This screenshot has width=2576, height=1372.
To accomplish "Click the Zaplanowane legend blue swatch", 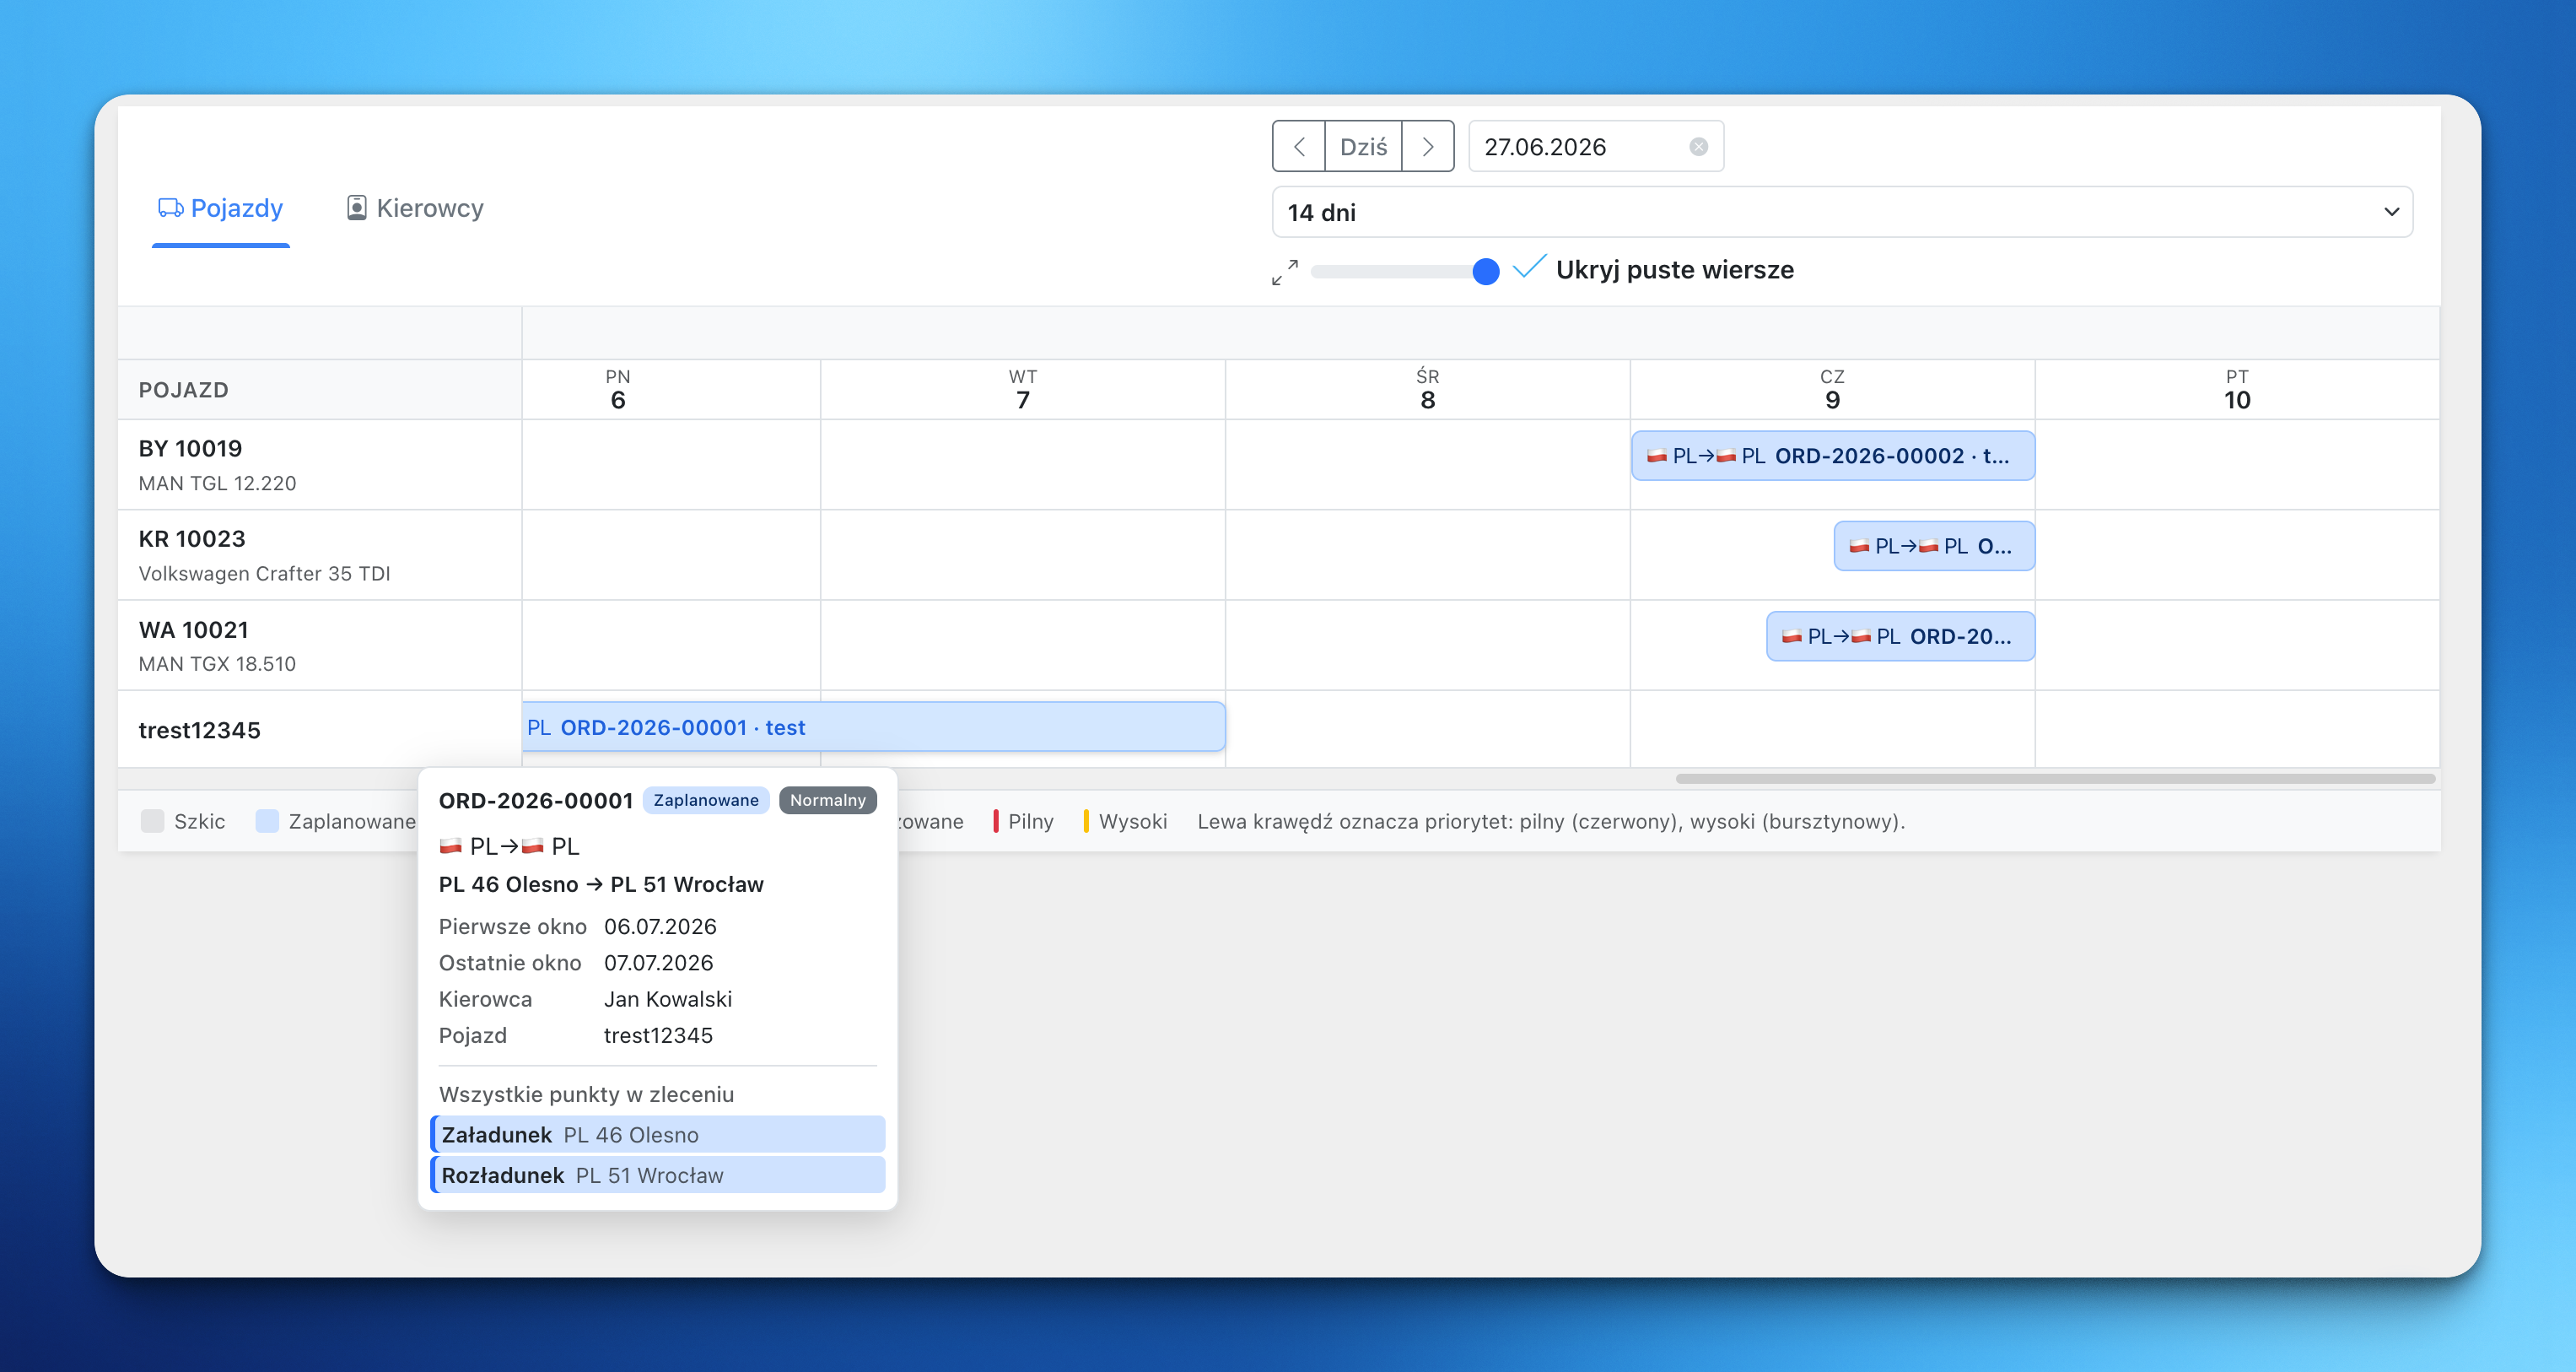I will click(267, 821).
